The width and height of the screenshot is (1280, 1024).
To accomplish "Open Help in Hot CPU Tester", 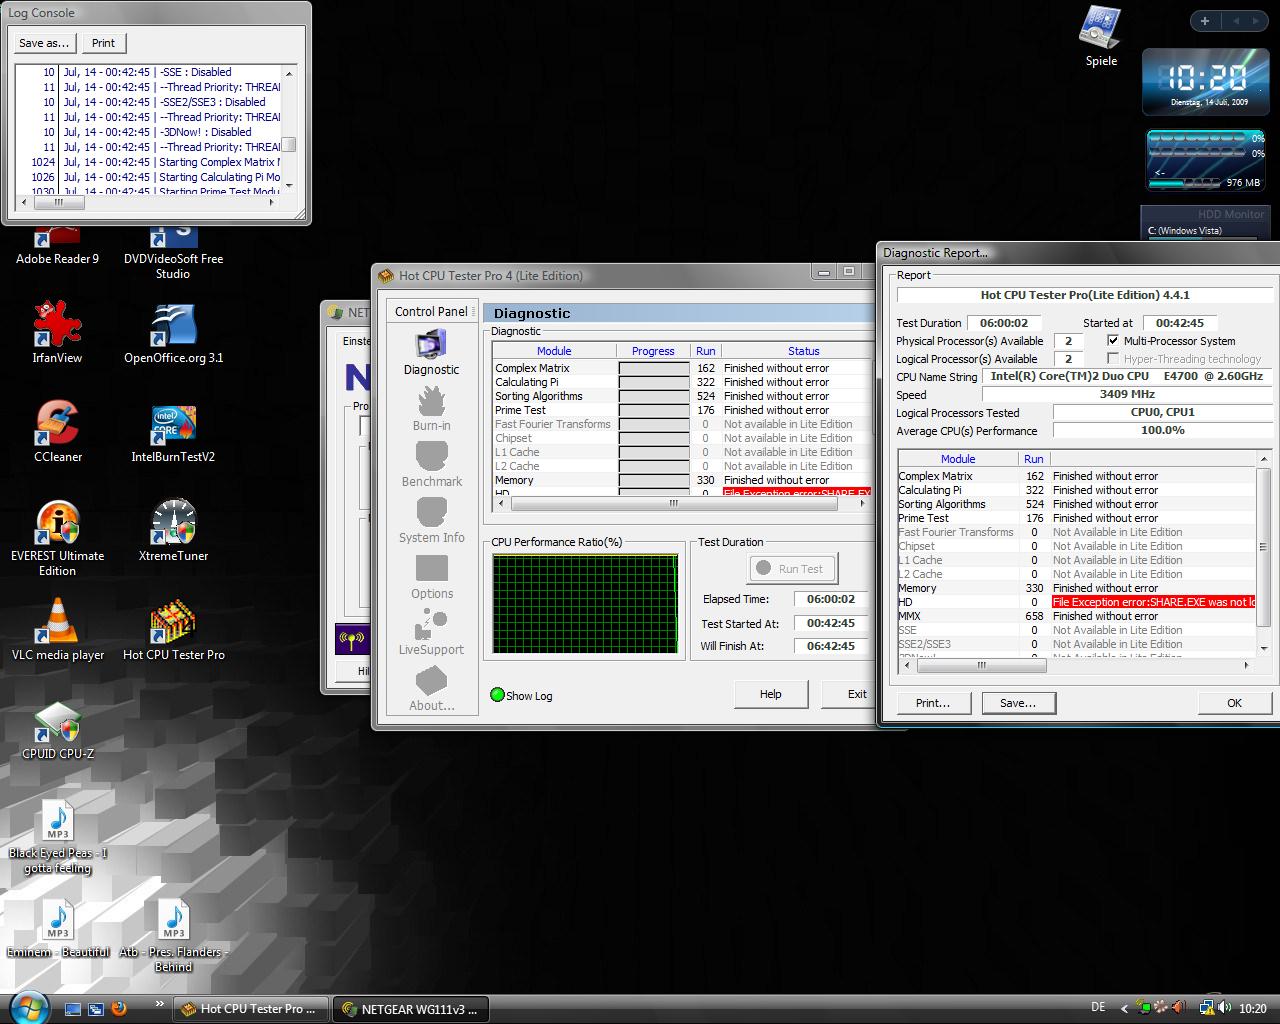I will (770, 694).
